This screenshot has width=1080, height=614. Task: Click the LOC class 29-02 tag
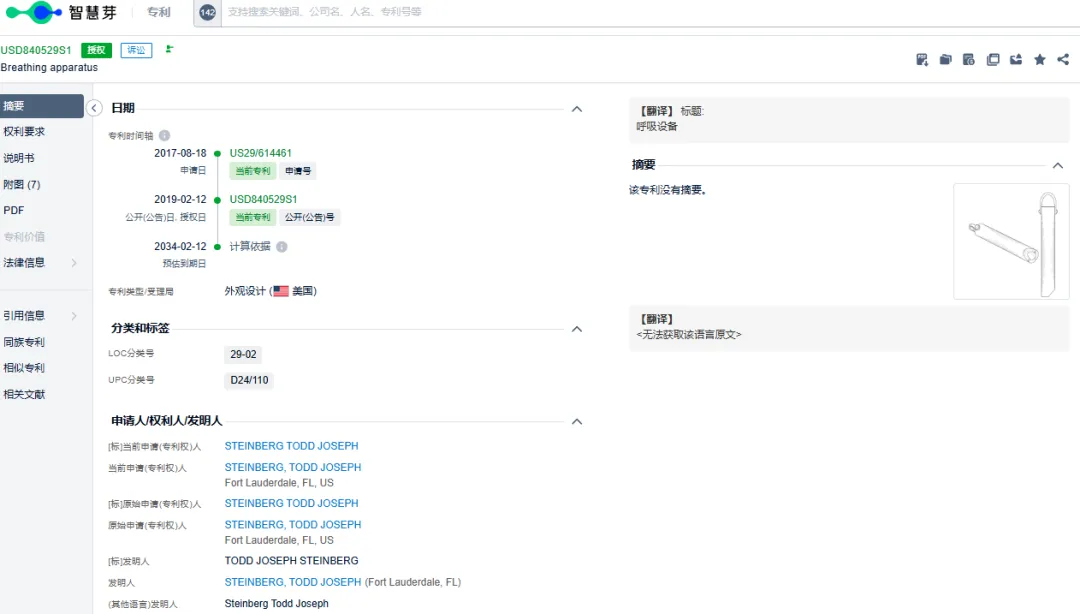243,354
